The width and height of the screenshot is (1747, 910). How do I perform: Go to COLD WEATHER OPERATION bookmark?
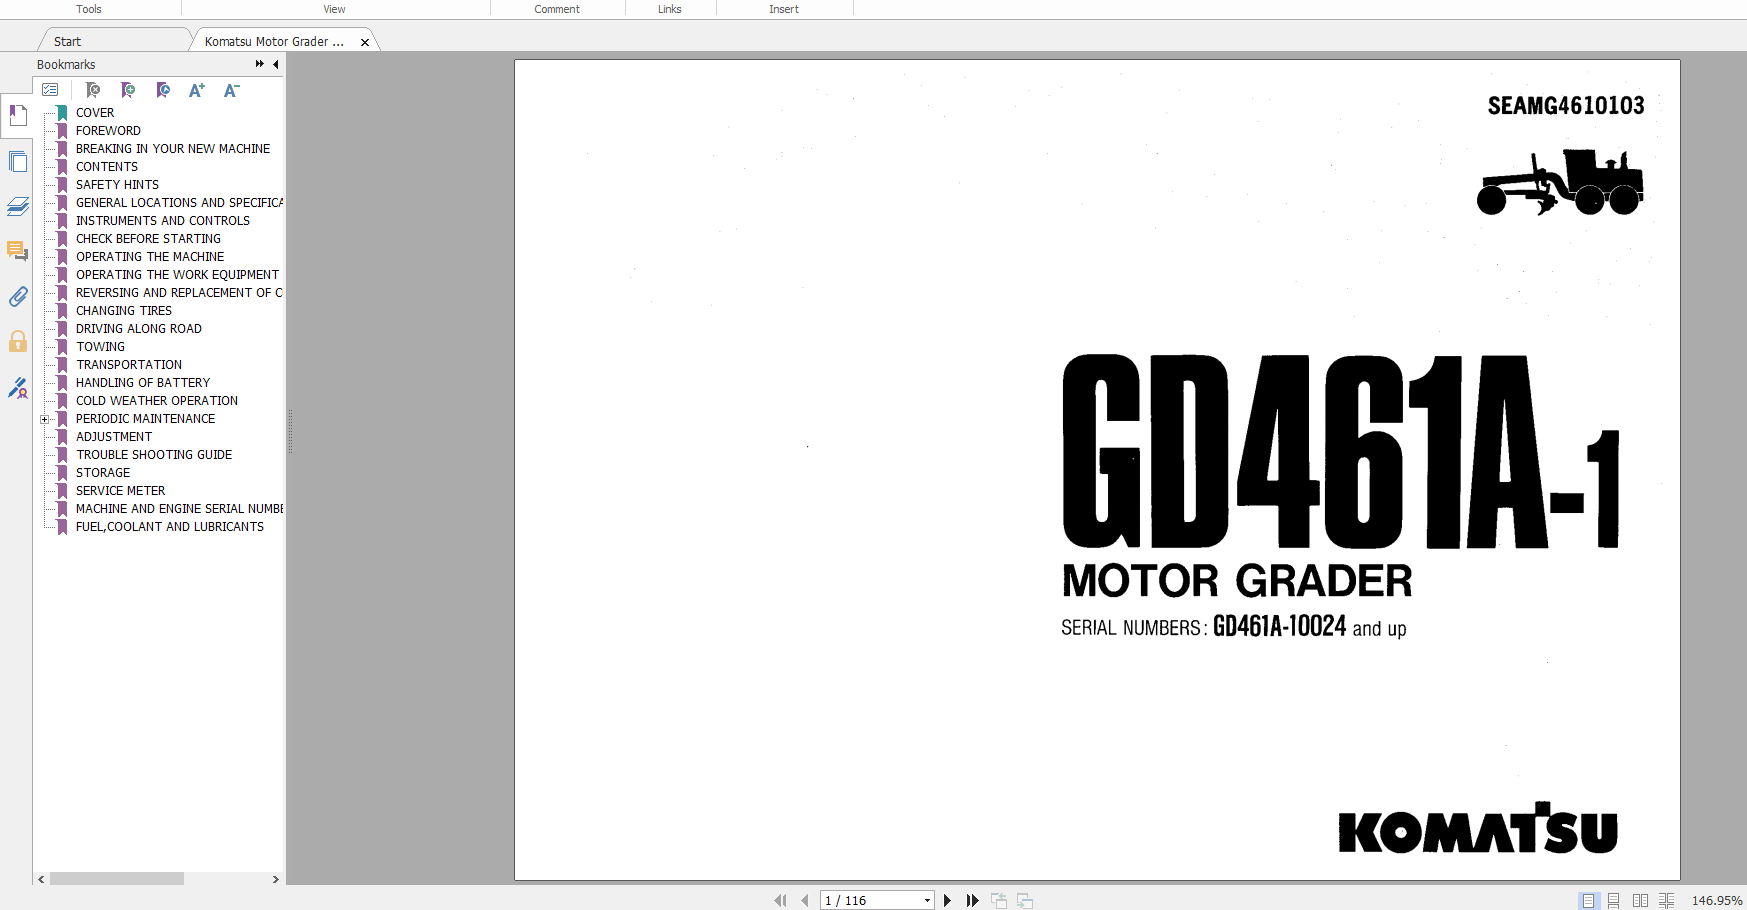[x=157, y=401]
